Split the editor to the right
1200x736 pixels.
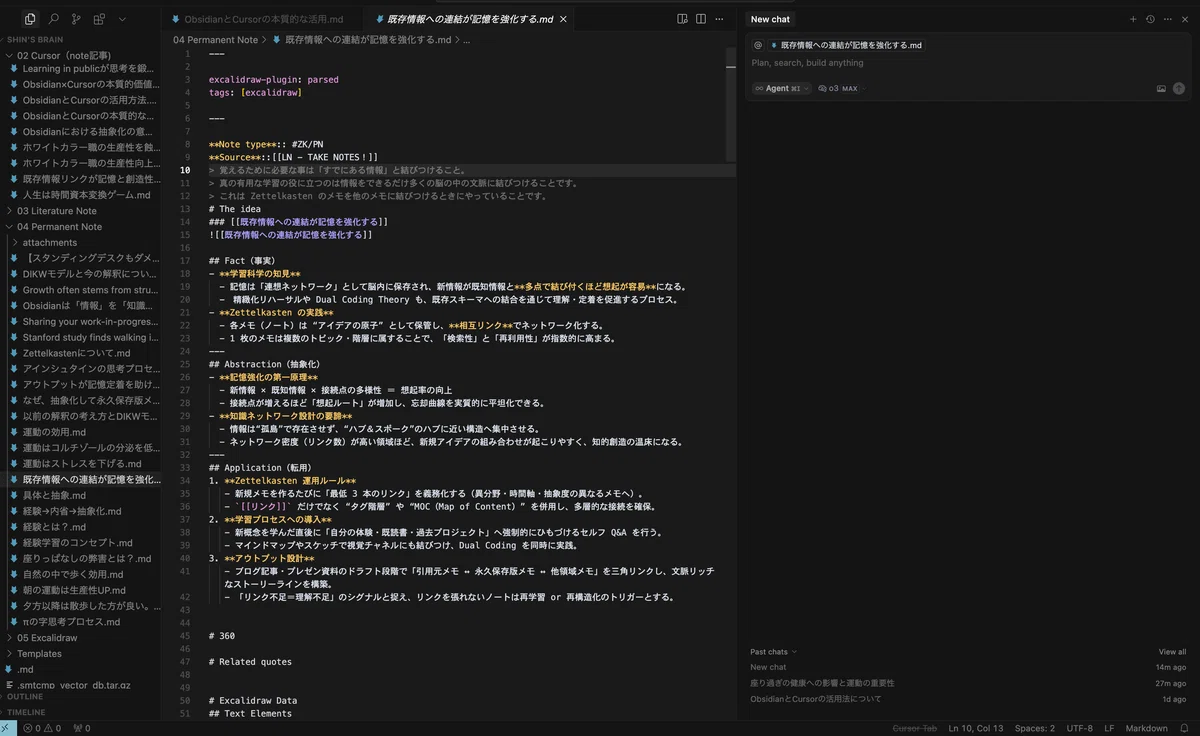tap(701, 19)
